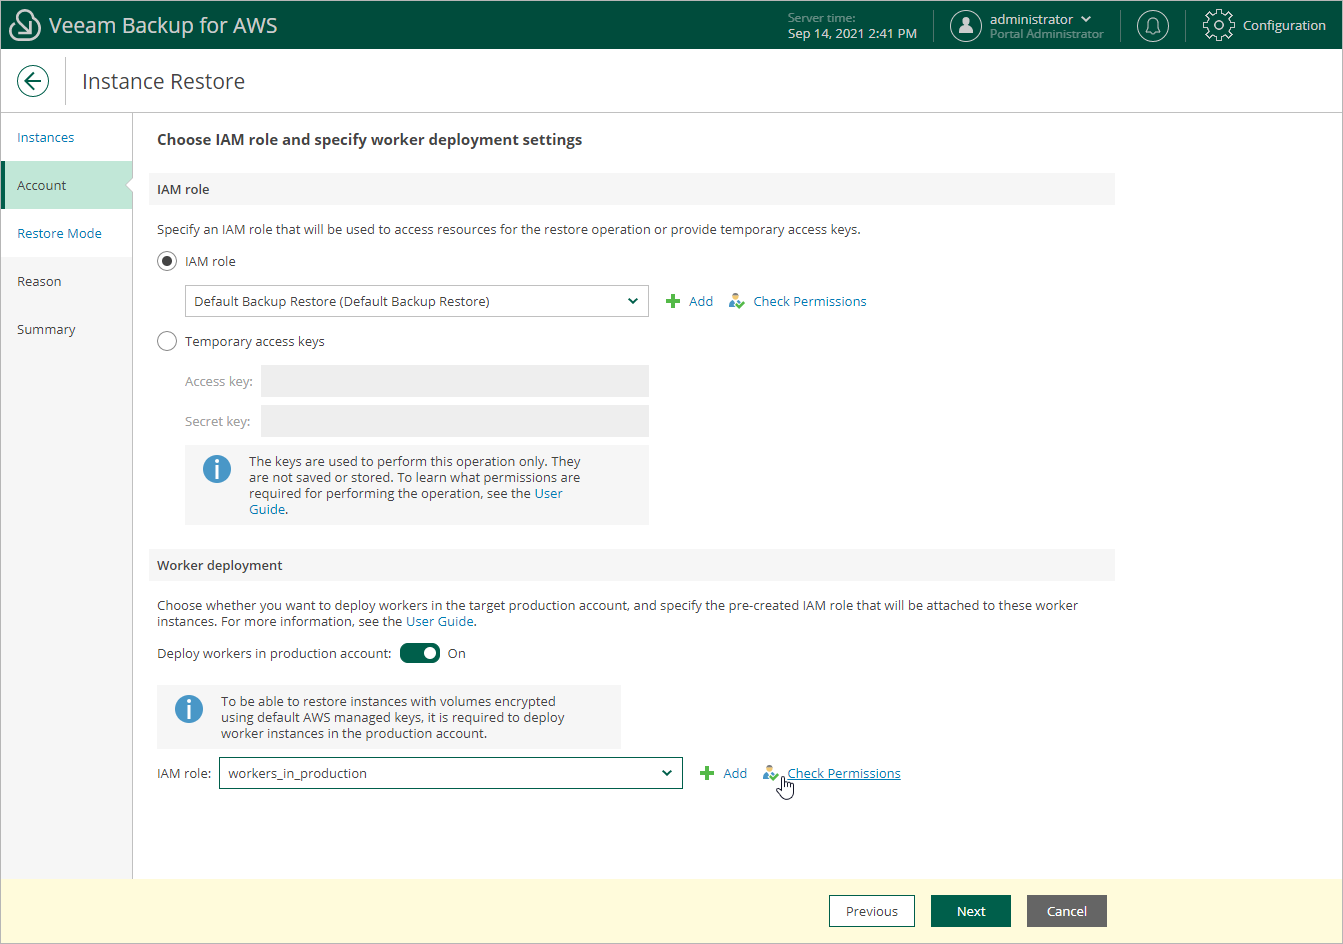Image resolution: width=1343 pixels, height=944 pixels.
Task: Click the back arrow beside Instance Restore
Action: 33,81
